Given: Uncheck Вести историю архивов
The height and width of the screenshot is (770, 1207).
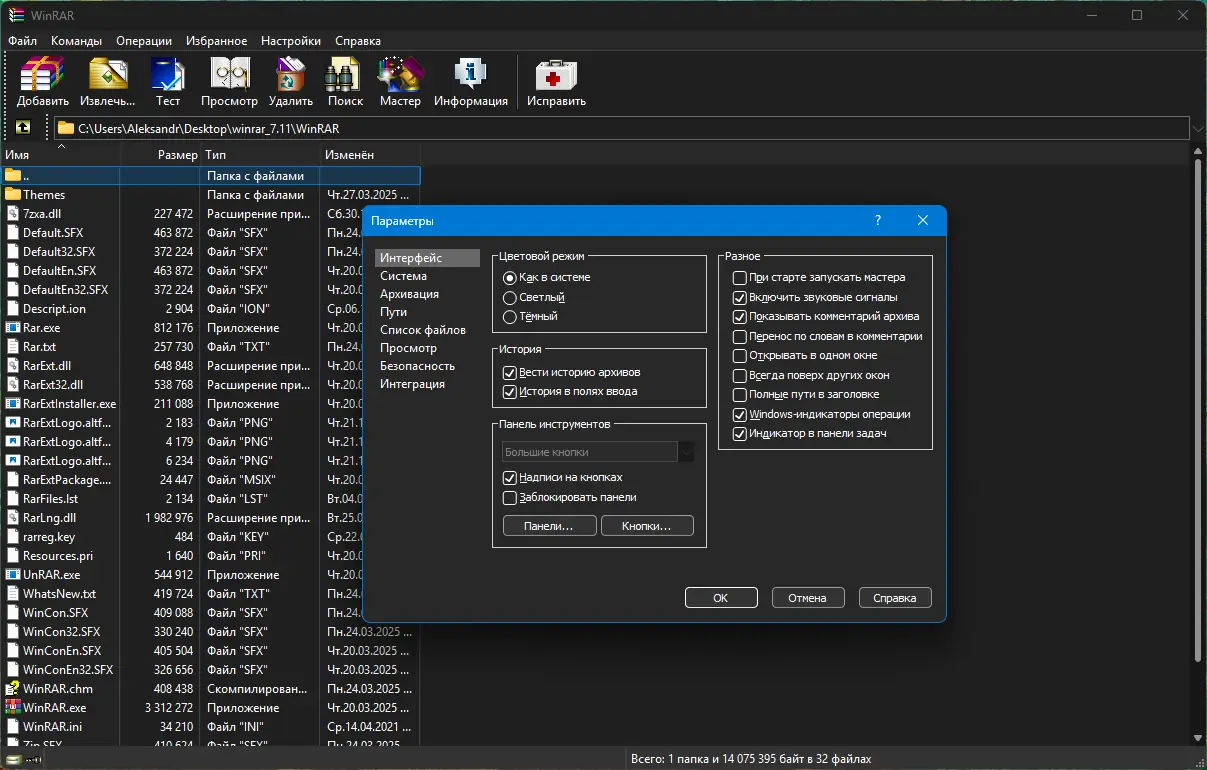Looking at the screenshot, I should coord(510,372).
